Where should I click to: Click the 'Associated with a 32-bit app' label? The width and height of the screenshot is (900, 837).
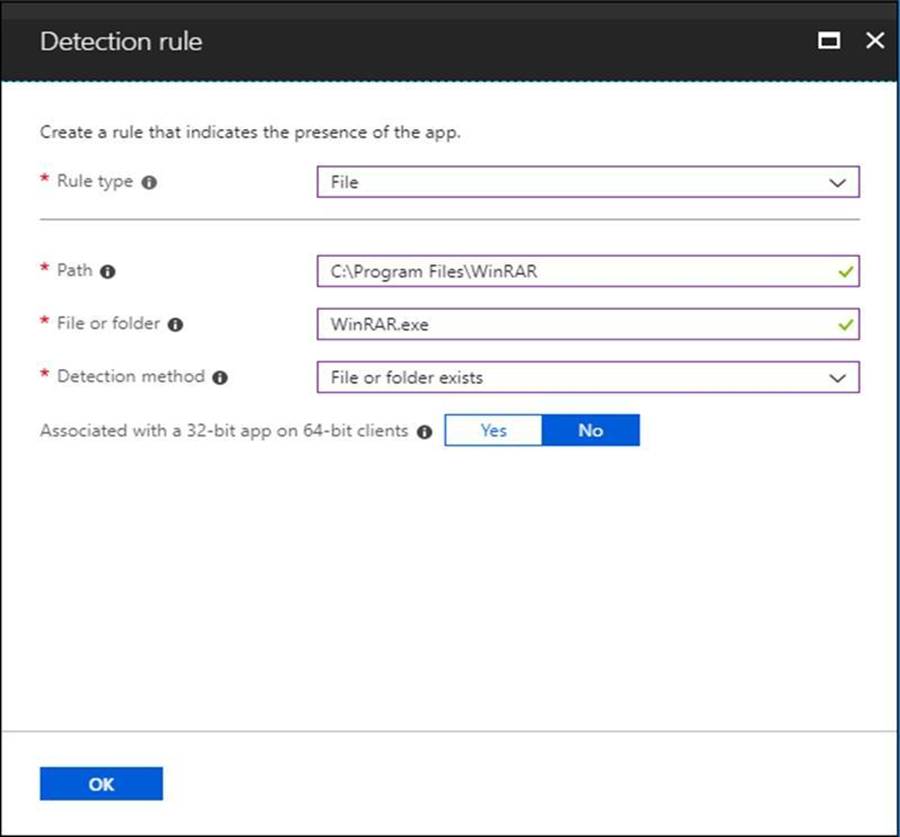pyautogui.click(x=224, y=431)
